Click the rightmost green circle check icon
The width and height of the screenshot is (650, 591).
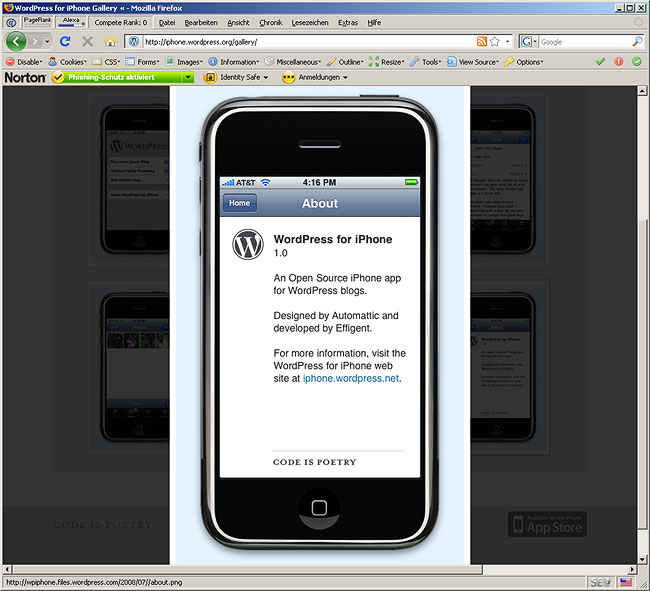click(637, 62)
